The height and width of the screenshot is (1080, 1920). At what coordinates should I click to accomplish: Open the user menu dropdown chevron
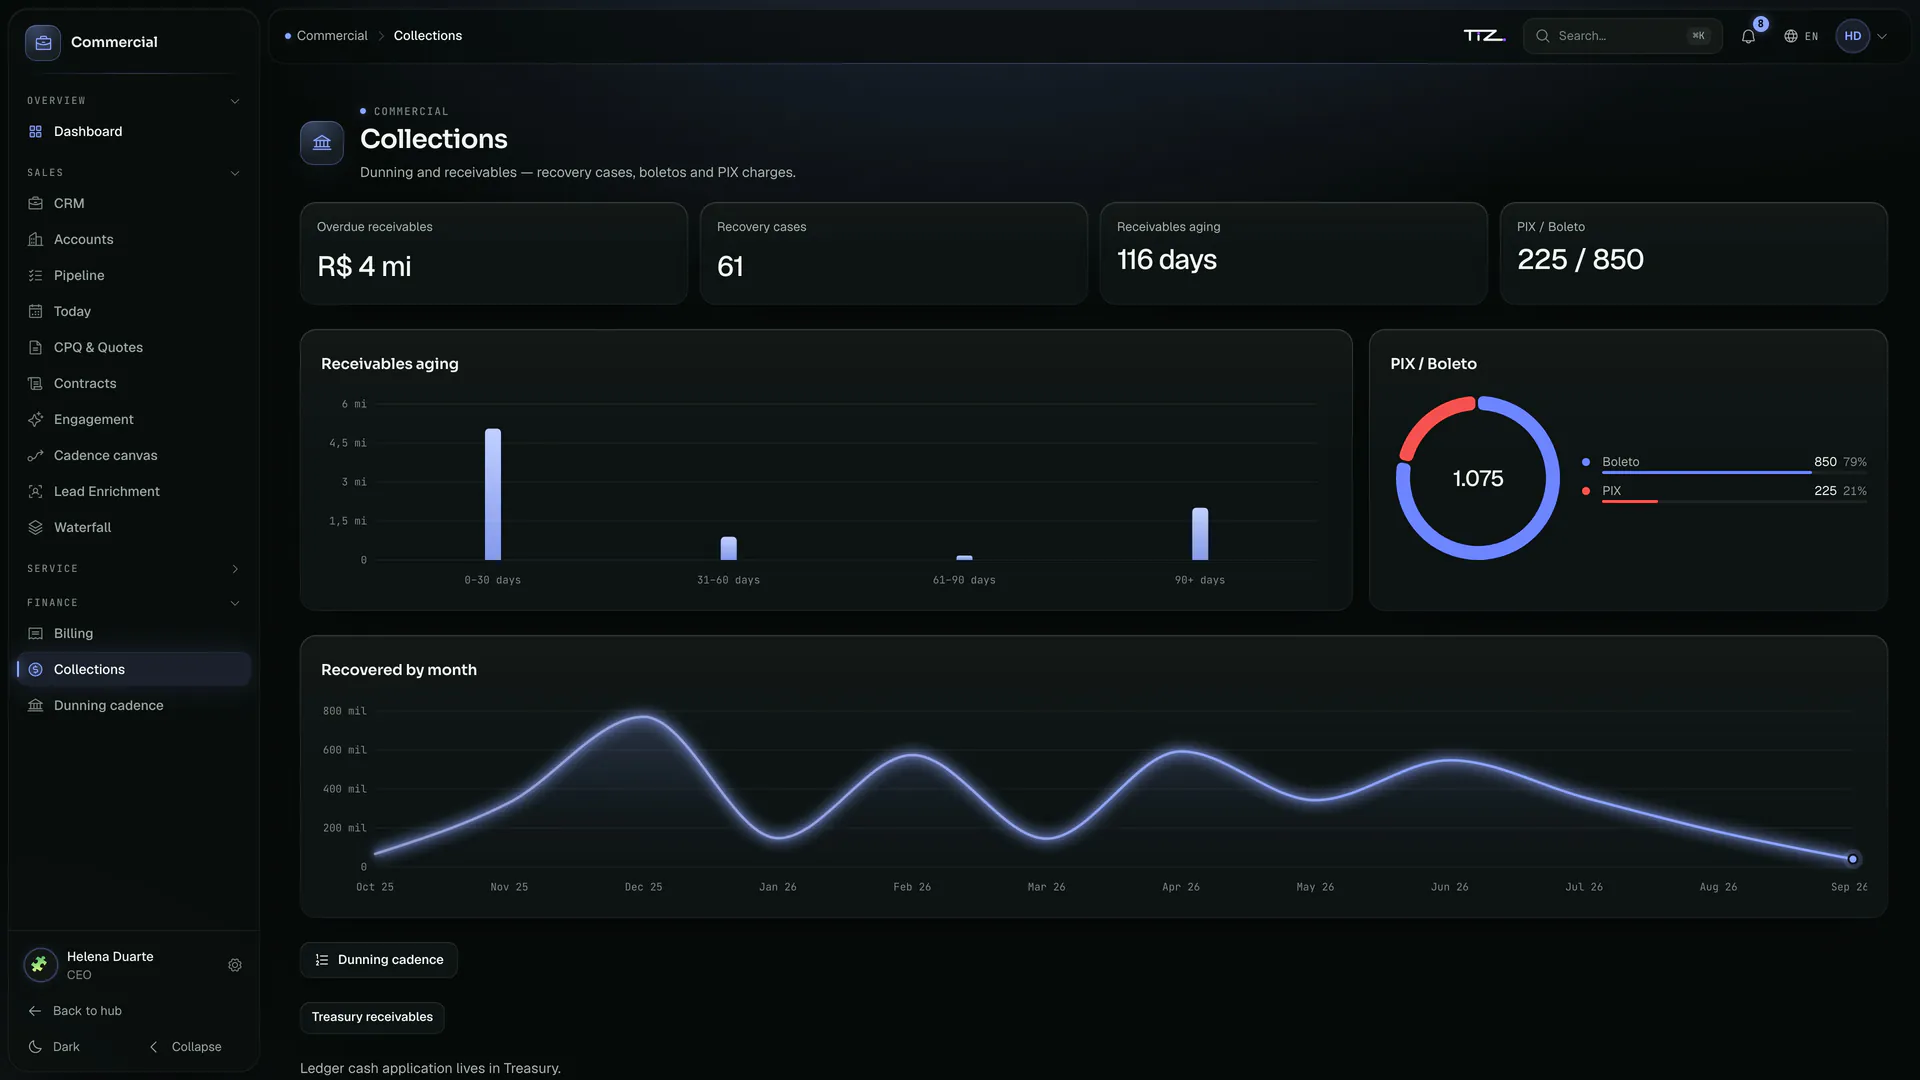pos(1882,36)
